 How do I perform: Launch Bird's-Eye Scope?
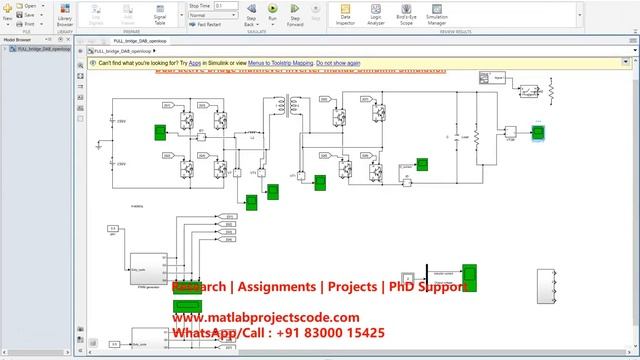click(x=406, y=15)
